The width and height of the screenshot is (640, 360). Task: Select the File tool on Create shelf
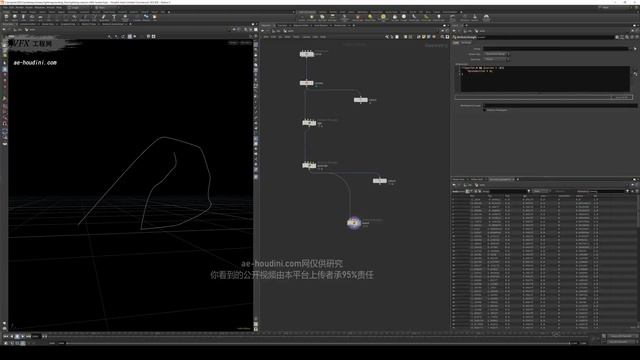(155, 17)
